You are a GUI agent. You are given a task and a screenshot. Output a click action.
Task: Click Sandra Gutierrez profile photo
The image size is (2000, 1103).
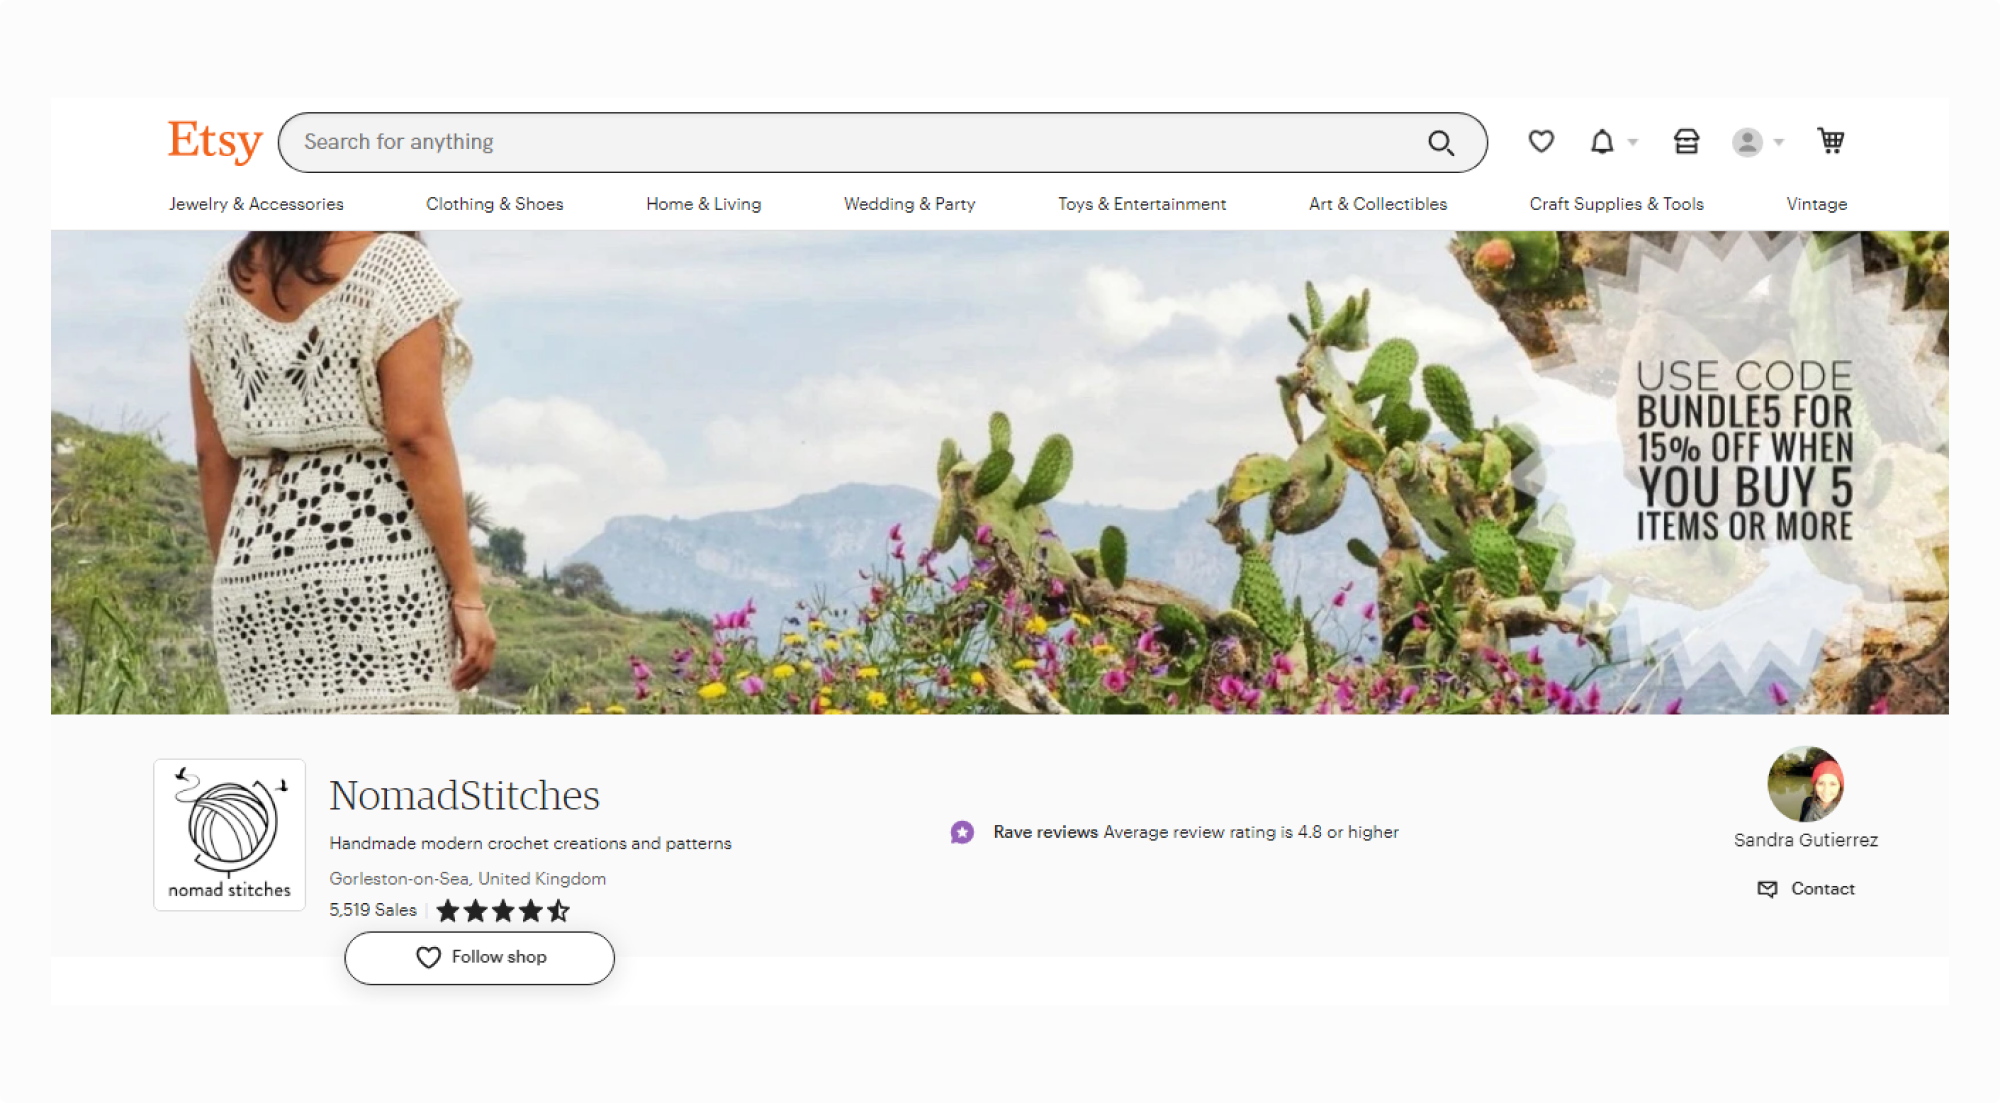click(x=1805, y=784)
